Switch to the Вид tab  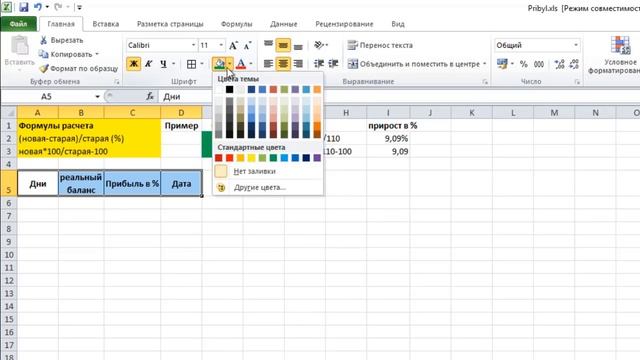point(398,24)
